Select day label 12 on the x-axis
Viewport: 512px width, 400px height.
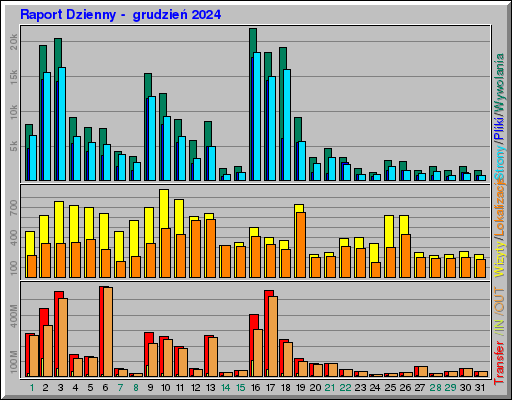(x=195, y=388)
